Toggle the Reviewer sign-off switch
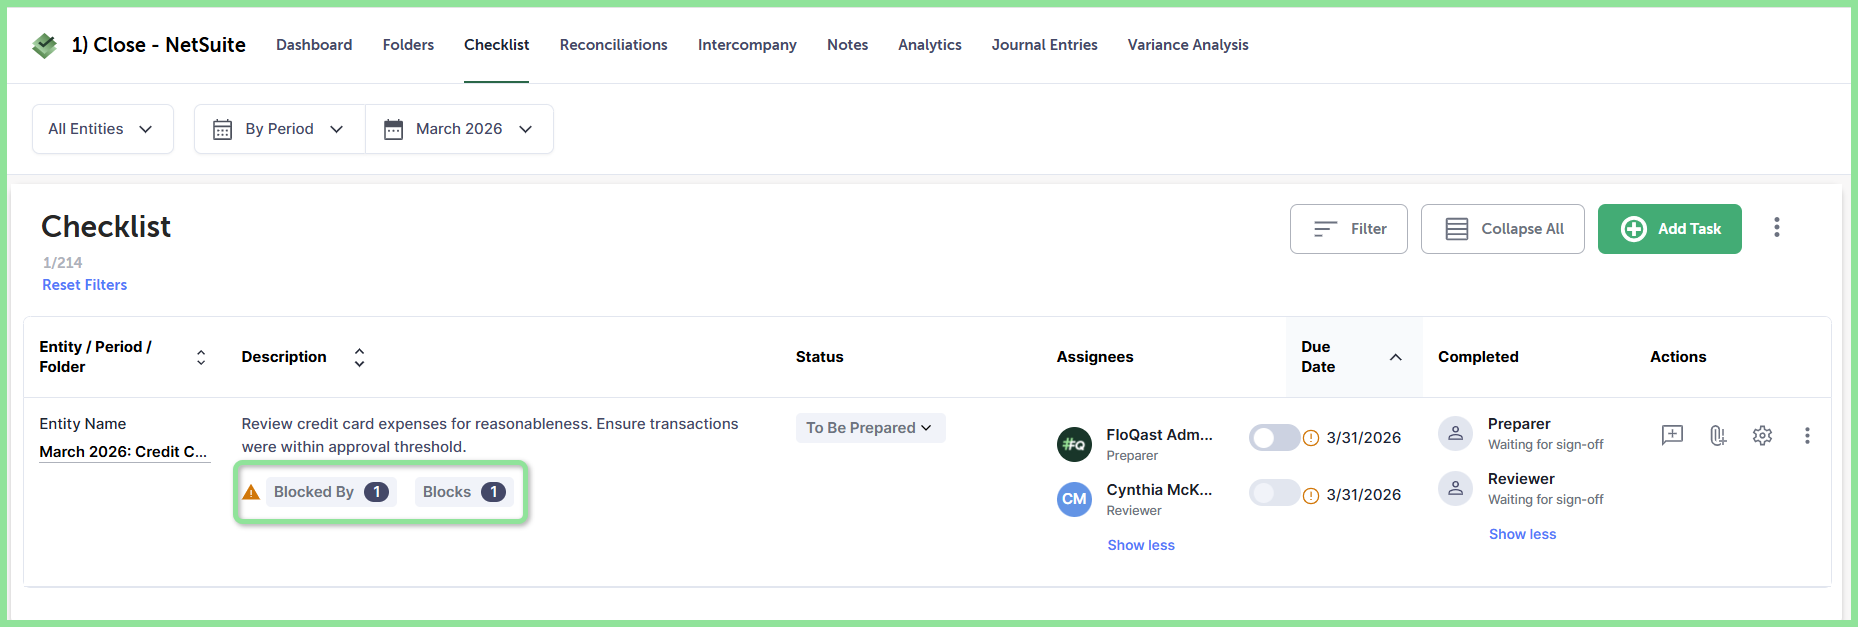 click(x=1273, y=493)
